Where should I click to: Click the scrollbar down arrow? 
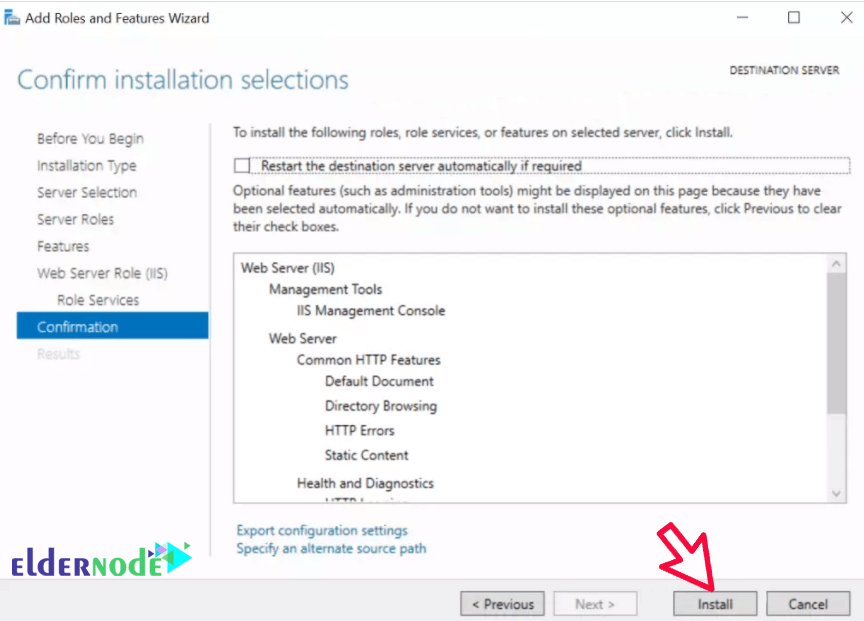tap(837, 493)
